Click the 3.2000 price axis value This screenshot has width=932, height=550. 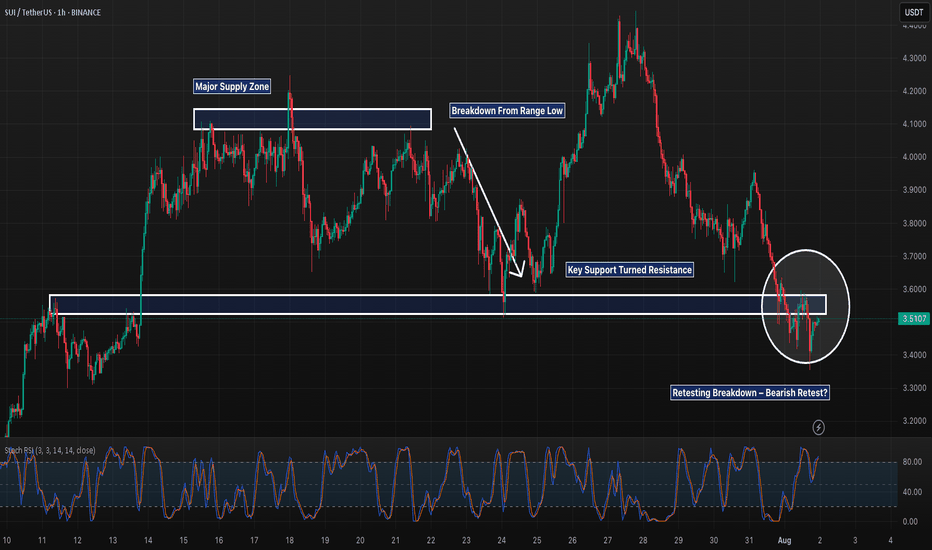click(x=914, y=421)
